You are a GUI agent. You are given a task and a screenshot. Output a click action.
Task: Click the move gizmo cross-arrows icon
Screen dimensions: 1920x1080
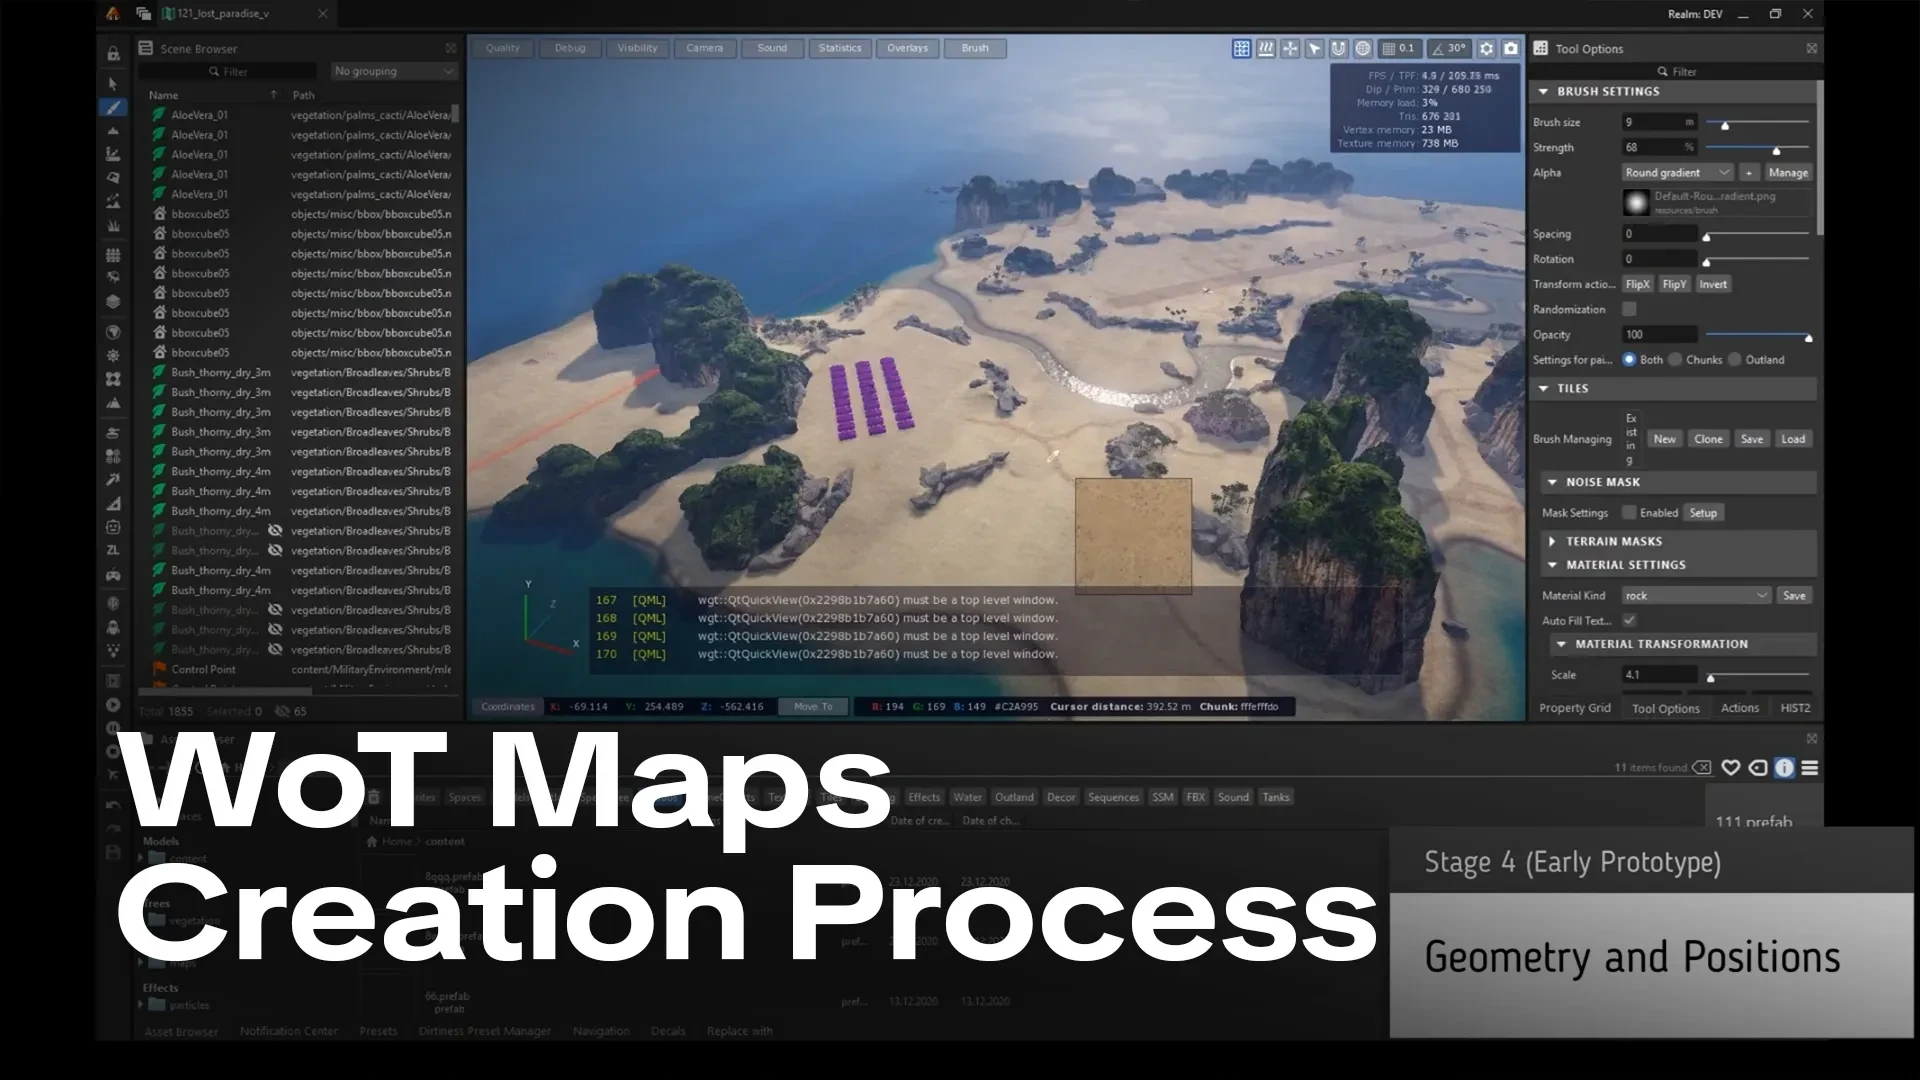(x=1290, y=48)
